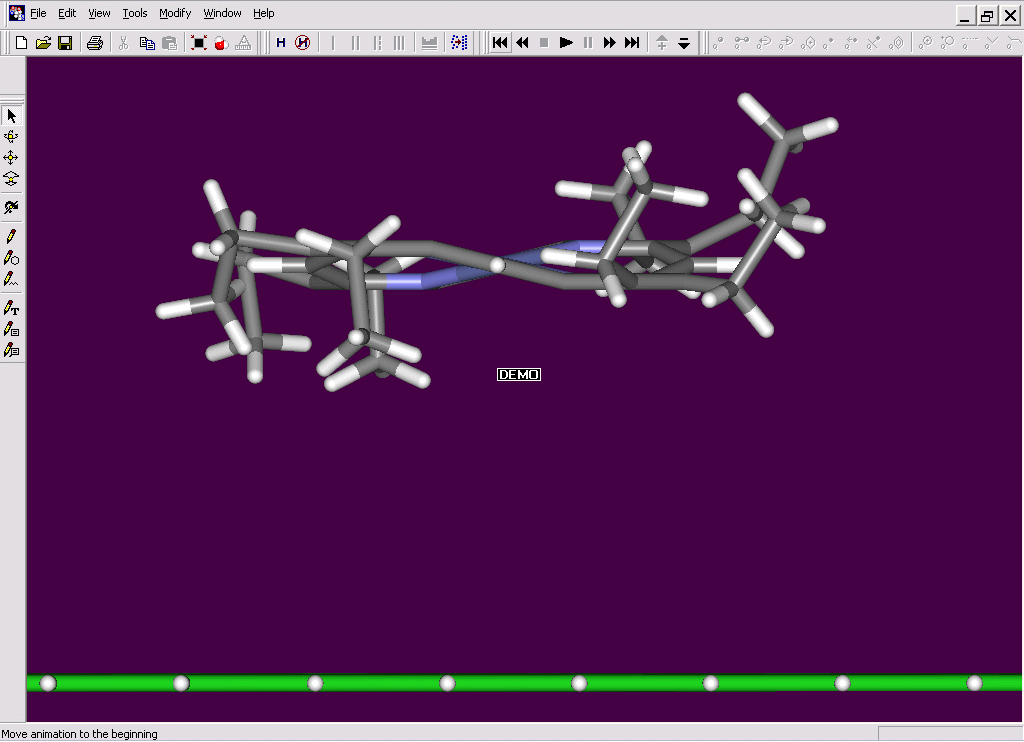1024x742 pixels.
Task: Open a file with the folder icon
Action: click(43, 43)
